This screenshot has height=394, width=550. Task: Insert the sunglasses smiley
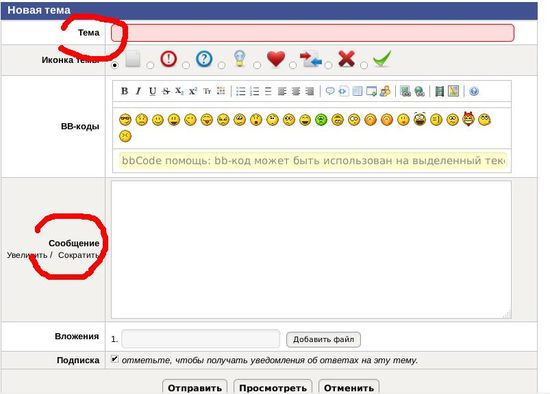click(x=125, y=120)
